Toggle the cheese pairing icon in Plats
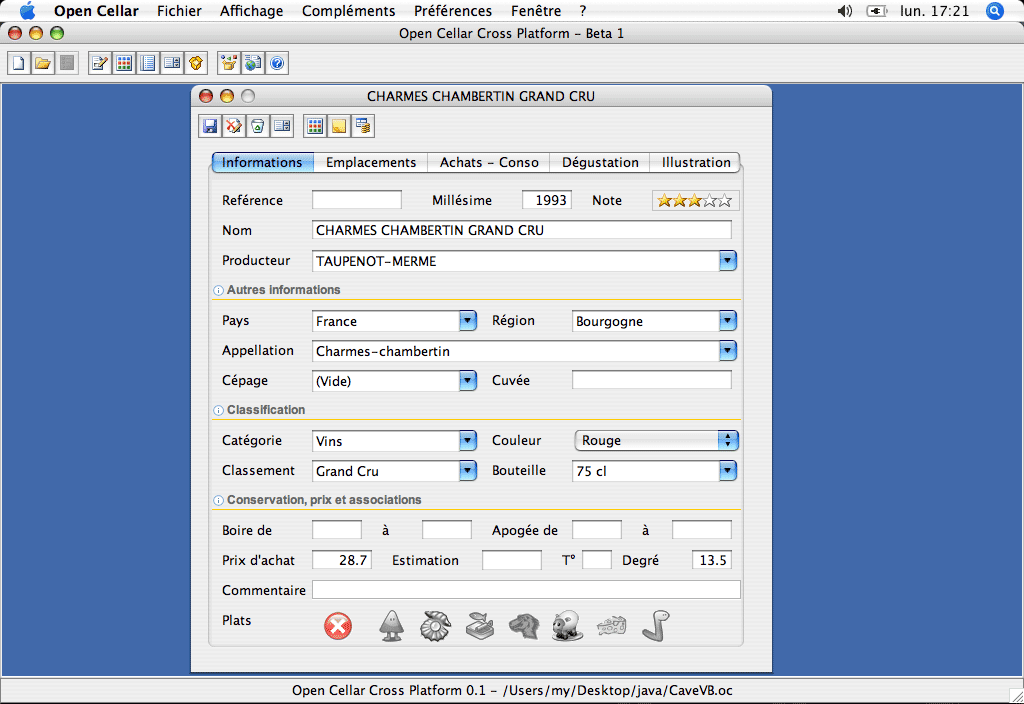The height and width of the screenshot is (704, 1024). click(x=611, y=626)
